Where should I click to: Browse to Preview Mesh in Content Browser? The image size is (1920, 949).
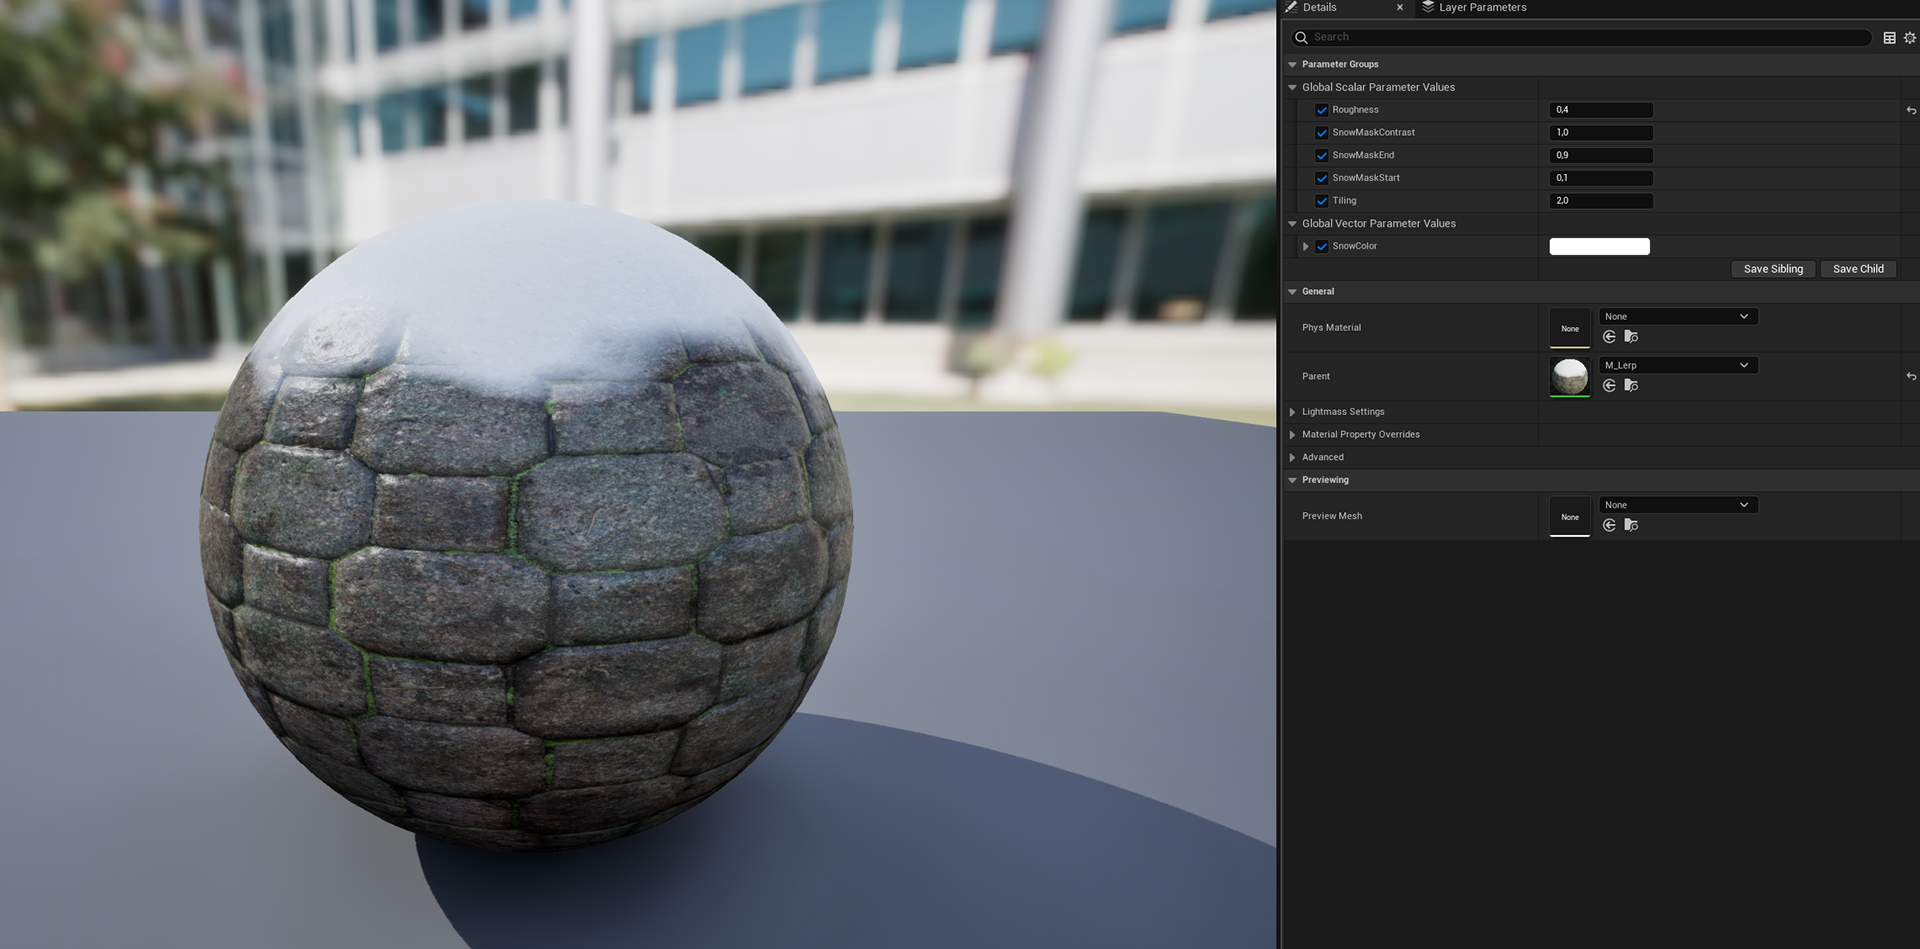click(1631, 525)
